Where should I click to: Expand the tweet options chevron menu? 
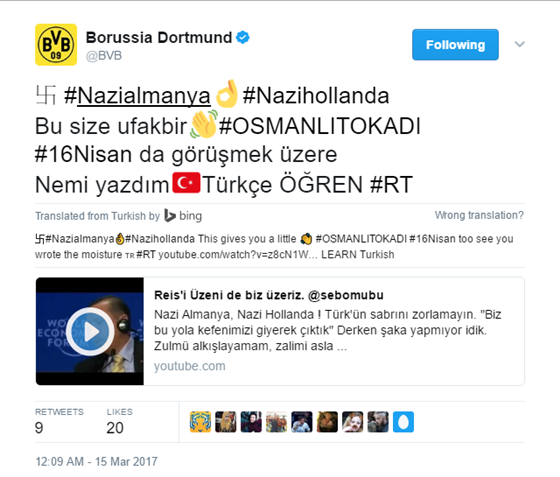point(519,44)
